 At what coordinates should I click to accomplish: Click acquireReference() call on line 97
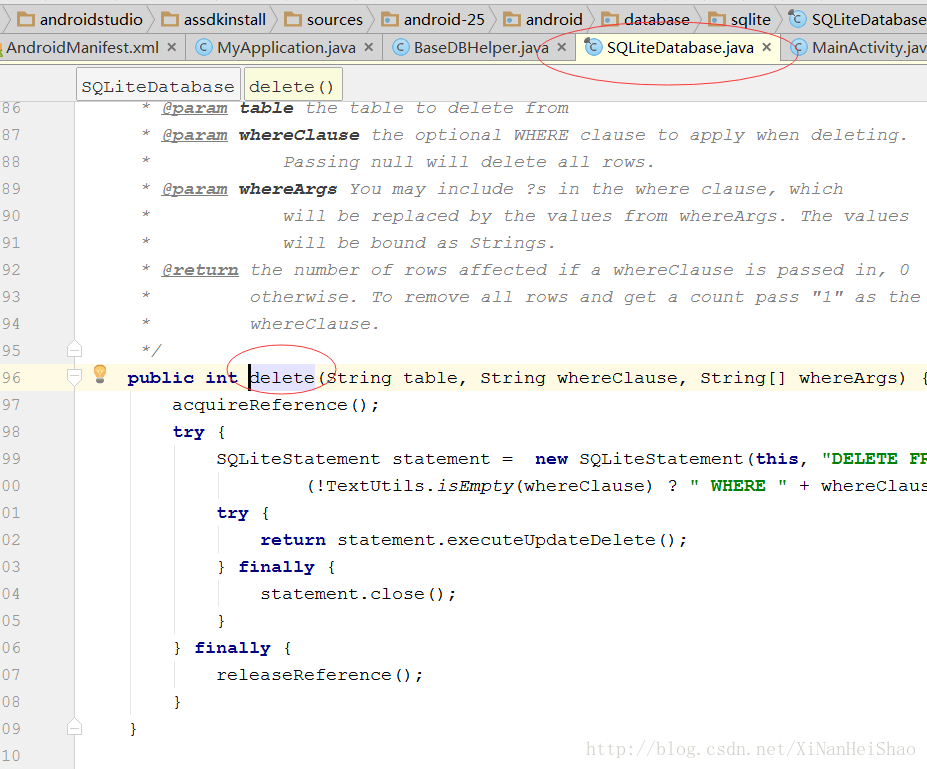pos(275,405)
